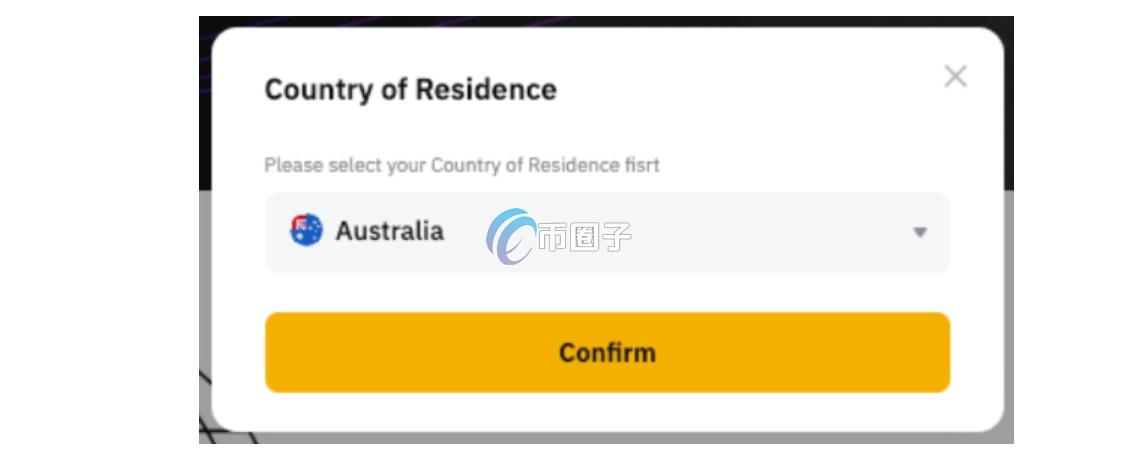Click the misspelled word "fisrt" in hint

tap(641, 165)
